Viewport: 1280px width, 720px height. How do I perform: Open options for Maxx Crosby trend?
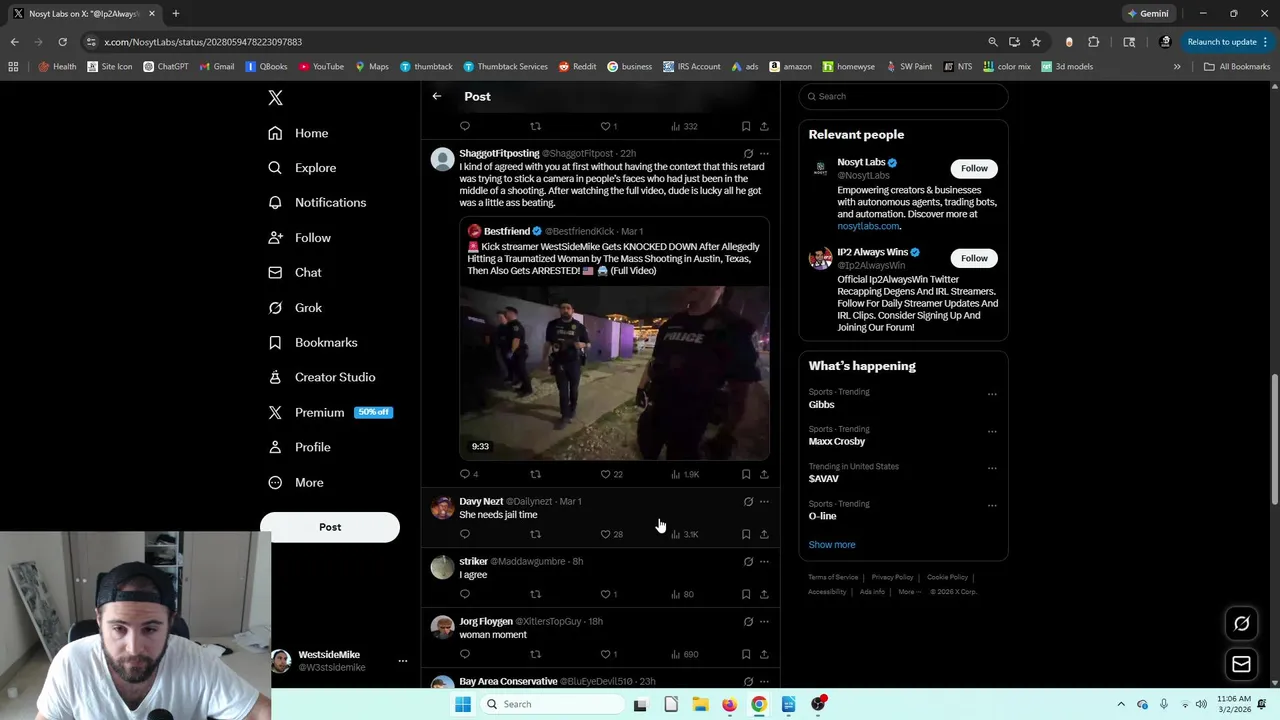pyautogui.click(x=992, y=431)
